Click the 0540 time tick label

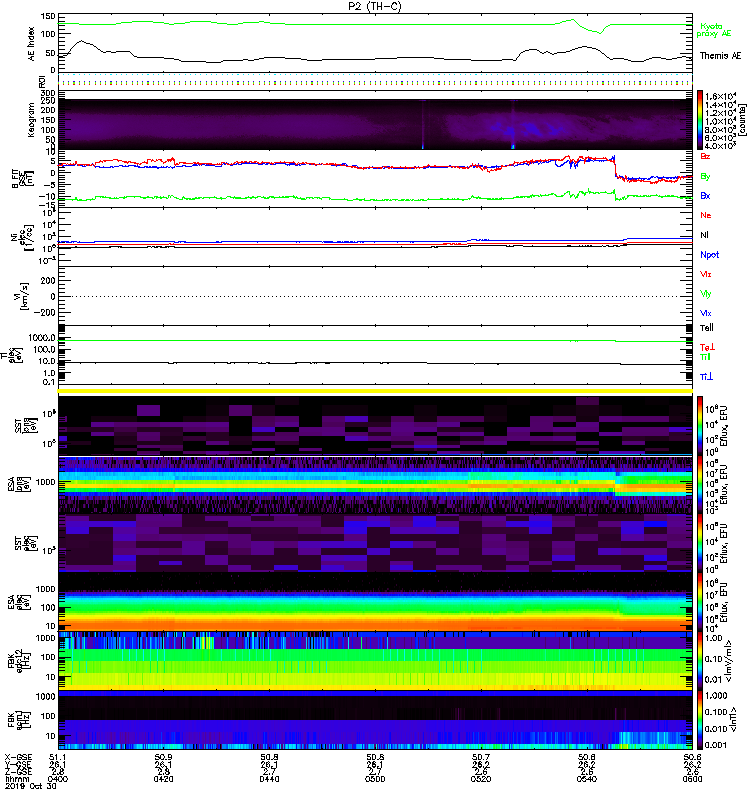(x=587, y=779)
